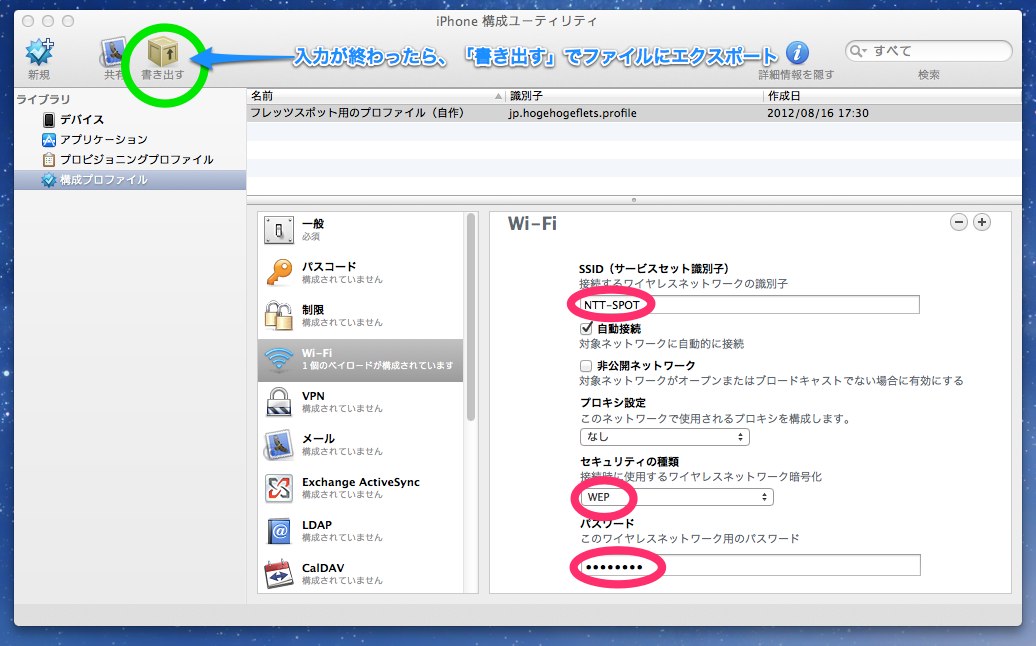Click the blue info icon 詳細情報を隠す

pyautogui.click(x=797, y=52)
